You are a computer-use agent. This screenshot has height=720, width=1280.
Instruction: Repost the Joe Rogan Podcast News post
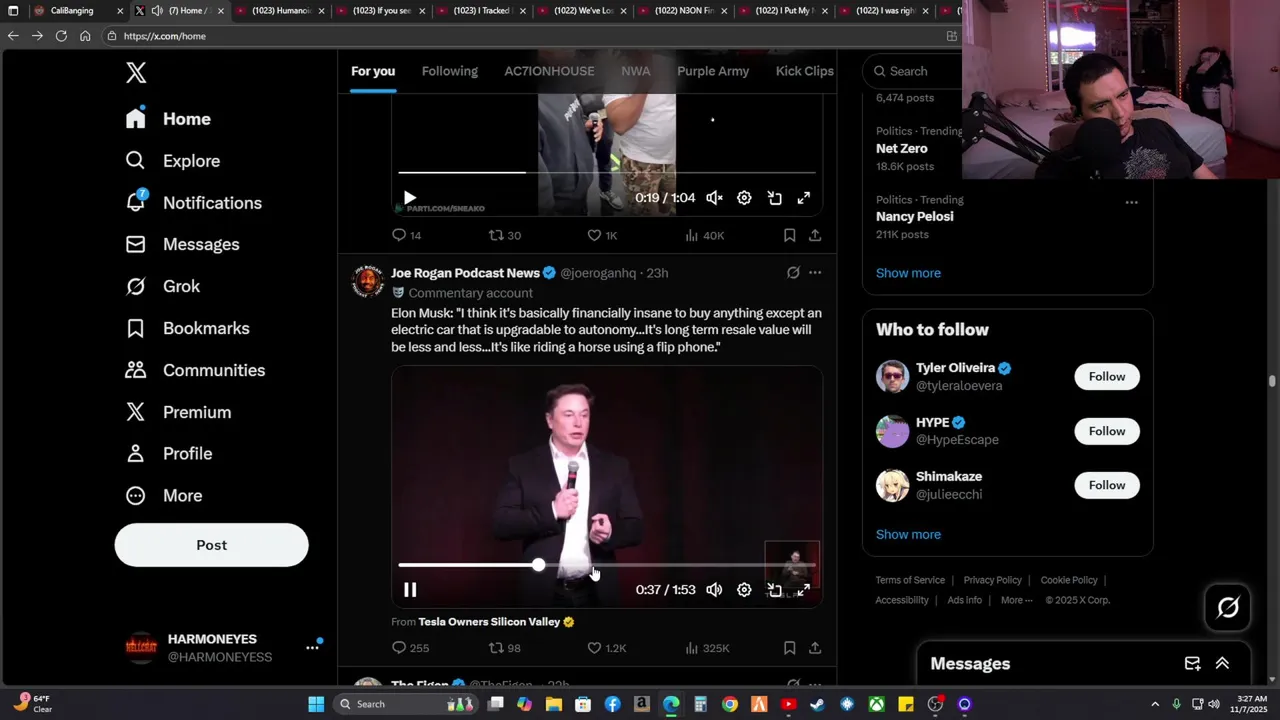point(505,648)
